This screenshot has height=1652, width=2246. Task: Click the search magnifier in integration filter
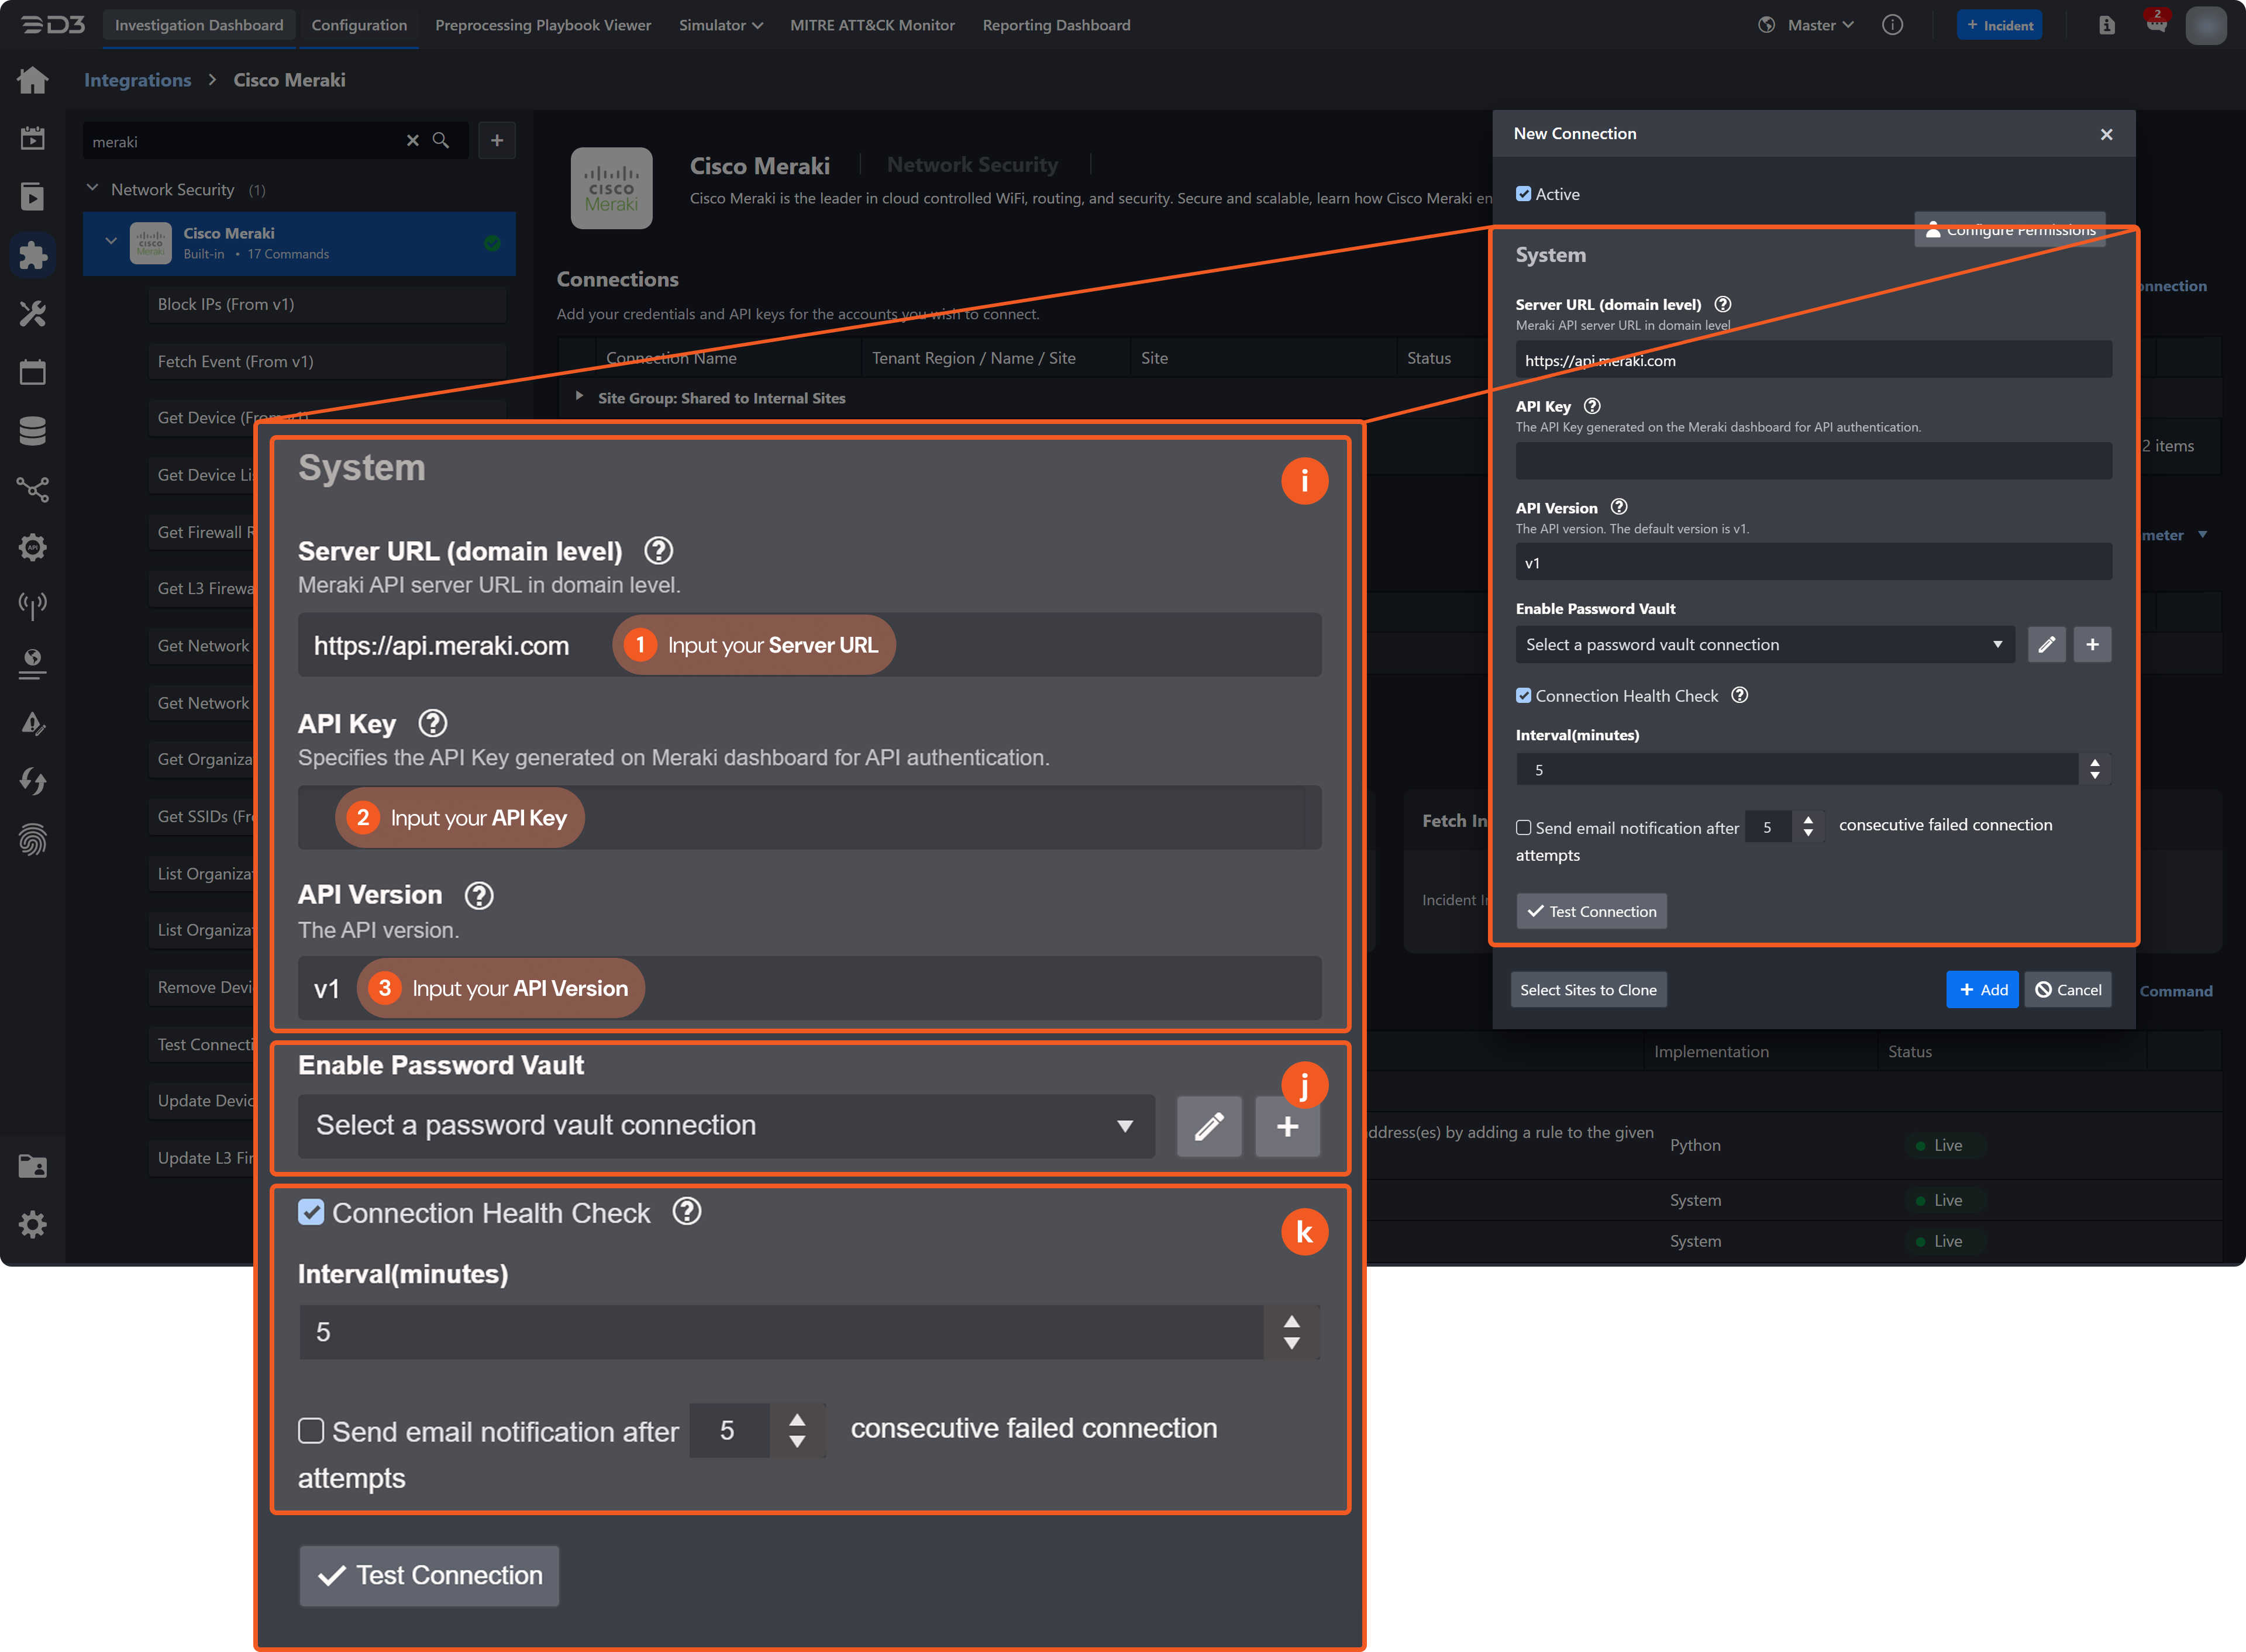(x=440, y=141)
